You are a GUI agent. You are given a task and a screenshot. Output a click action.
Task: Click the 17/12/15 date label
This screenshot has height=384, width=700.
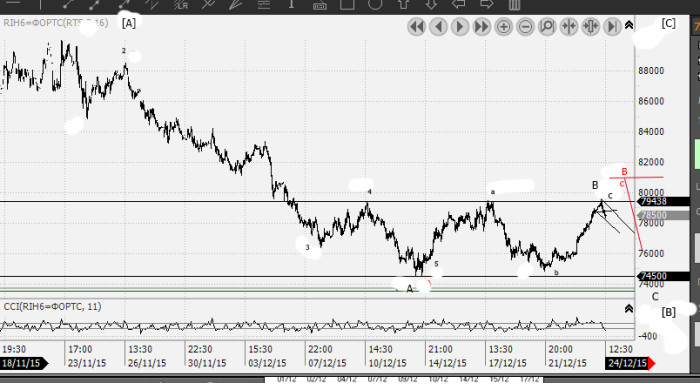(507, 363)
